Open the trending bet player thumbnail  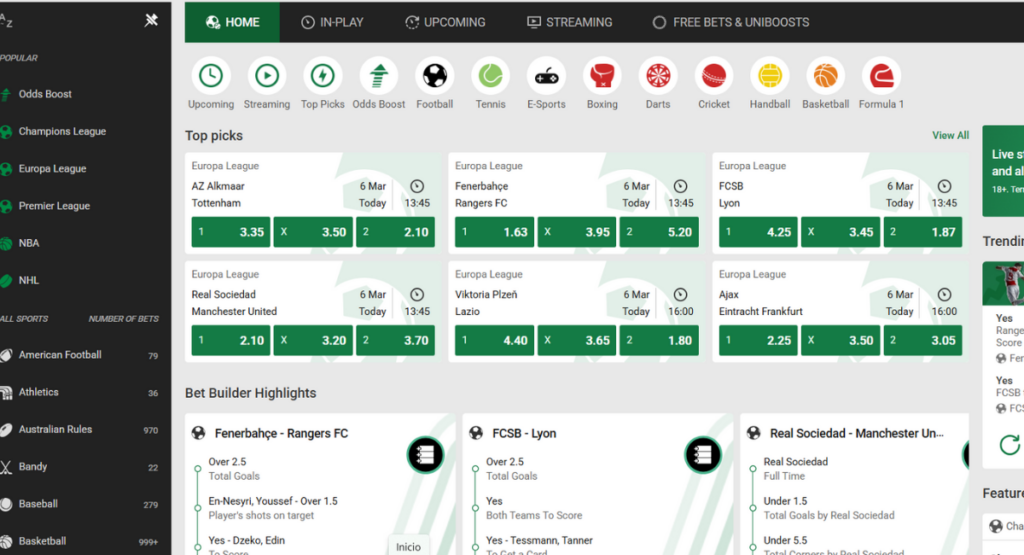[1004, 283]
